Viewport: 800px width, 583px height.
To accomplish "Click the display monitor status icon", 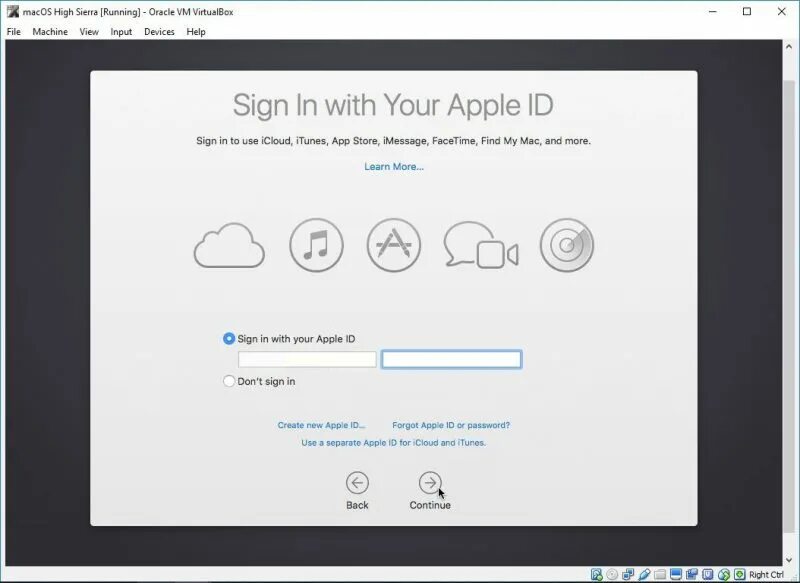I will tap(676, 574).
